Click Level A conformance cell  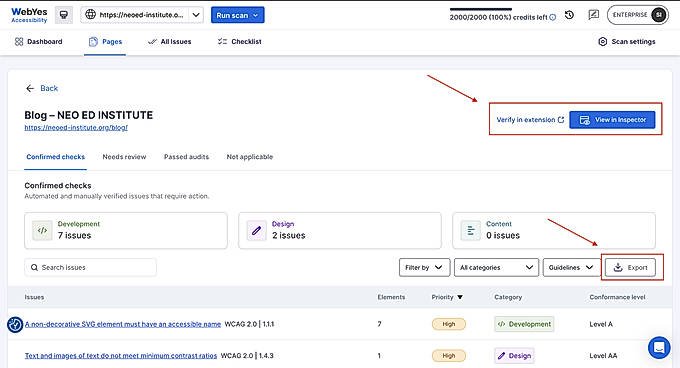601,324
